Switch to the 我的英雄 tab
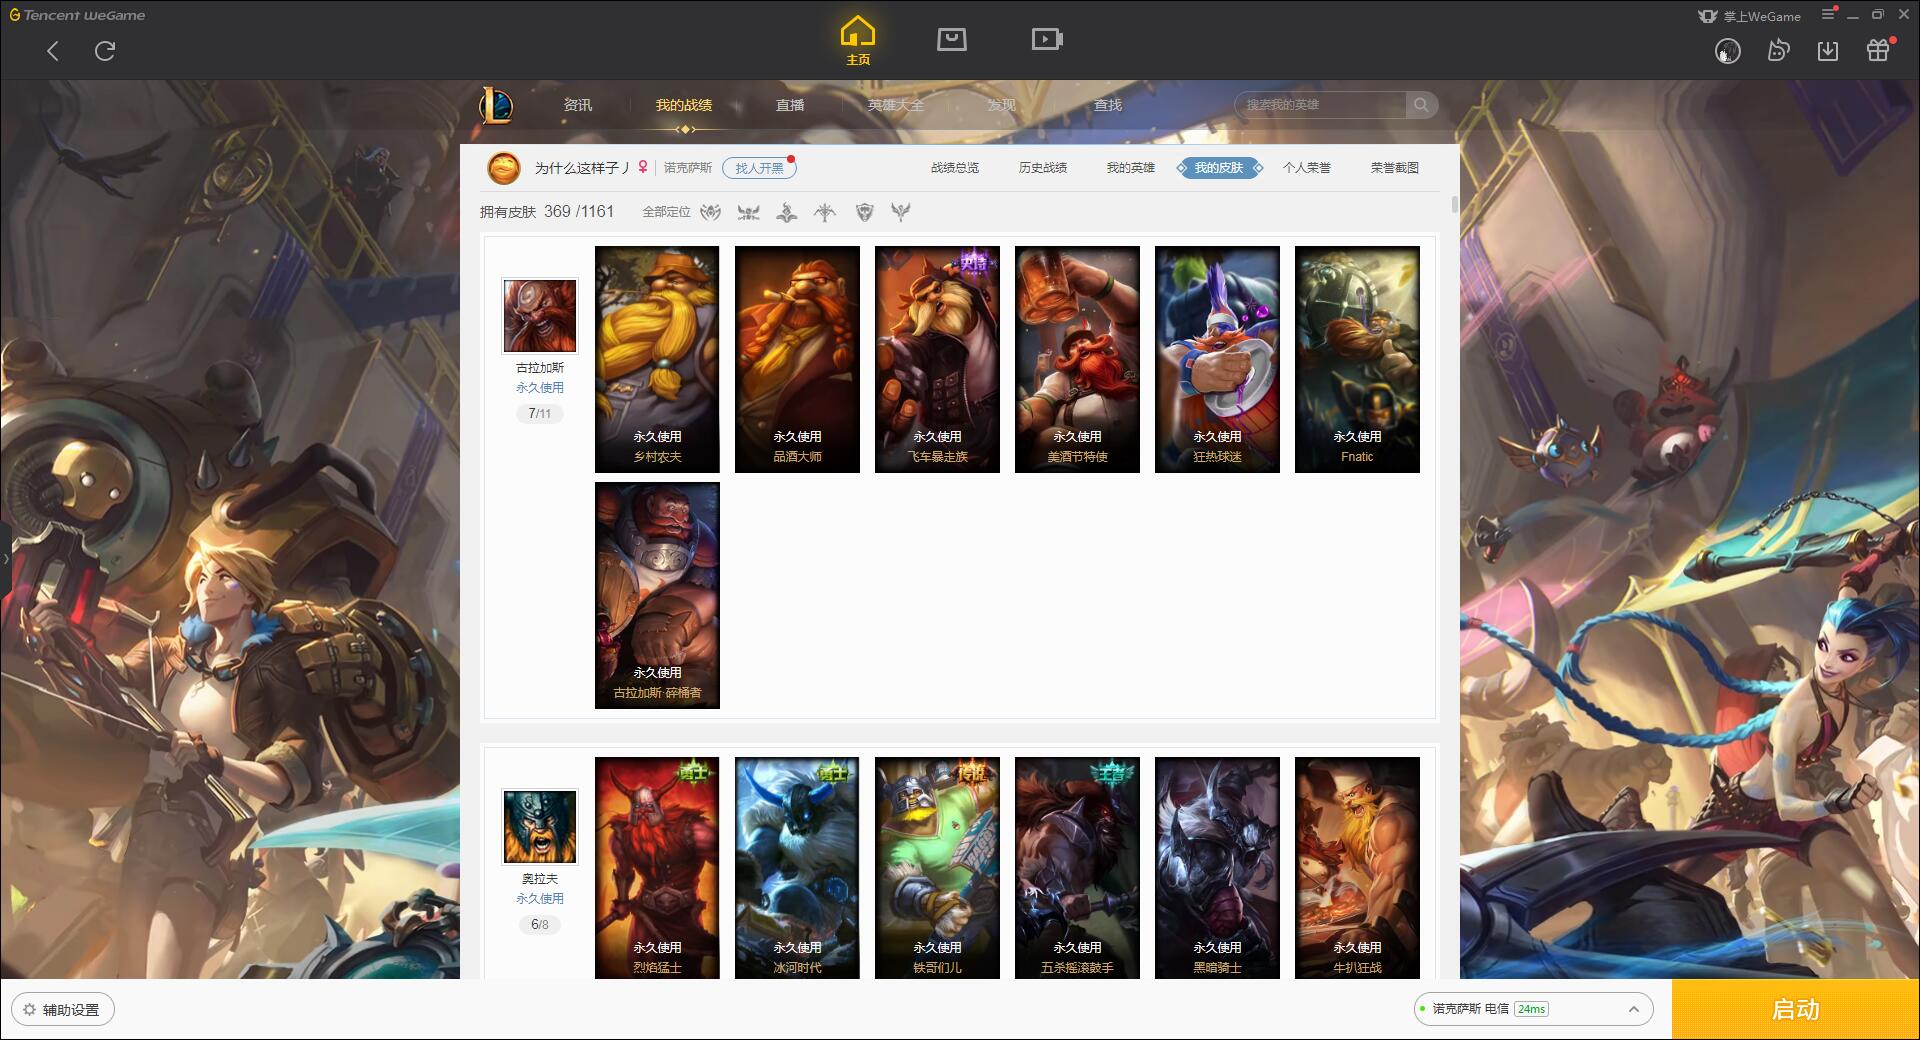 point(1130,168)
